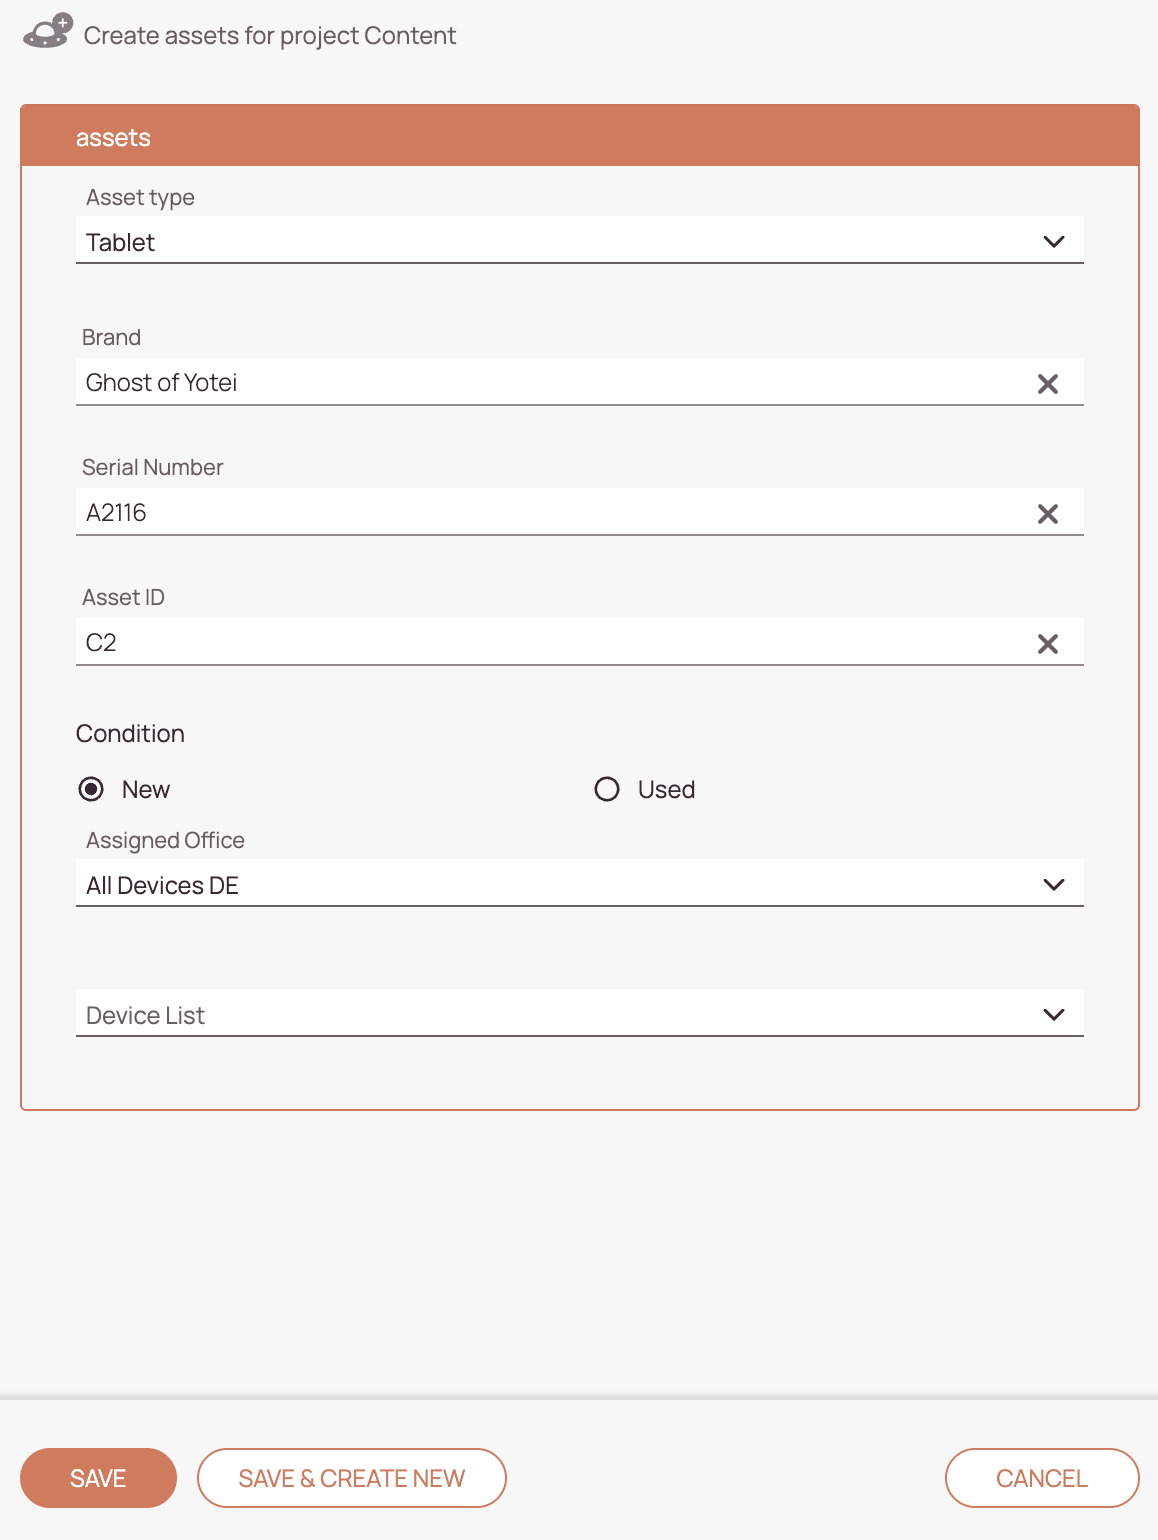
Task: Expand the Assigned Office dropdown chevron
Action: tap(1054, 885)
